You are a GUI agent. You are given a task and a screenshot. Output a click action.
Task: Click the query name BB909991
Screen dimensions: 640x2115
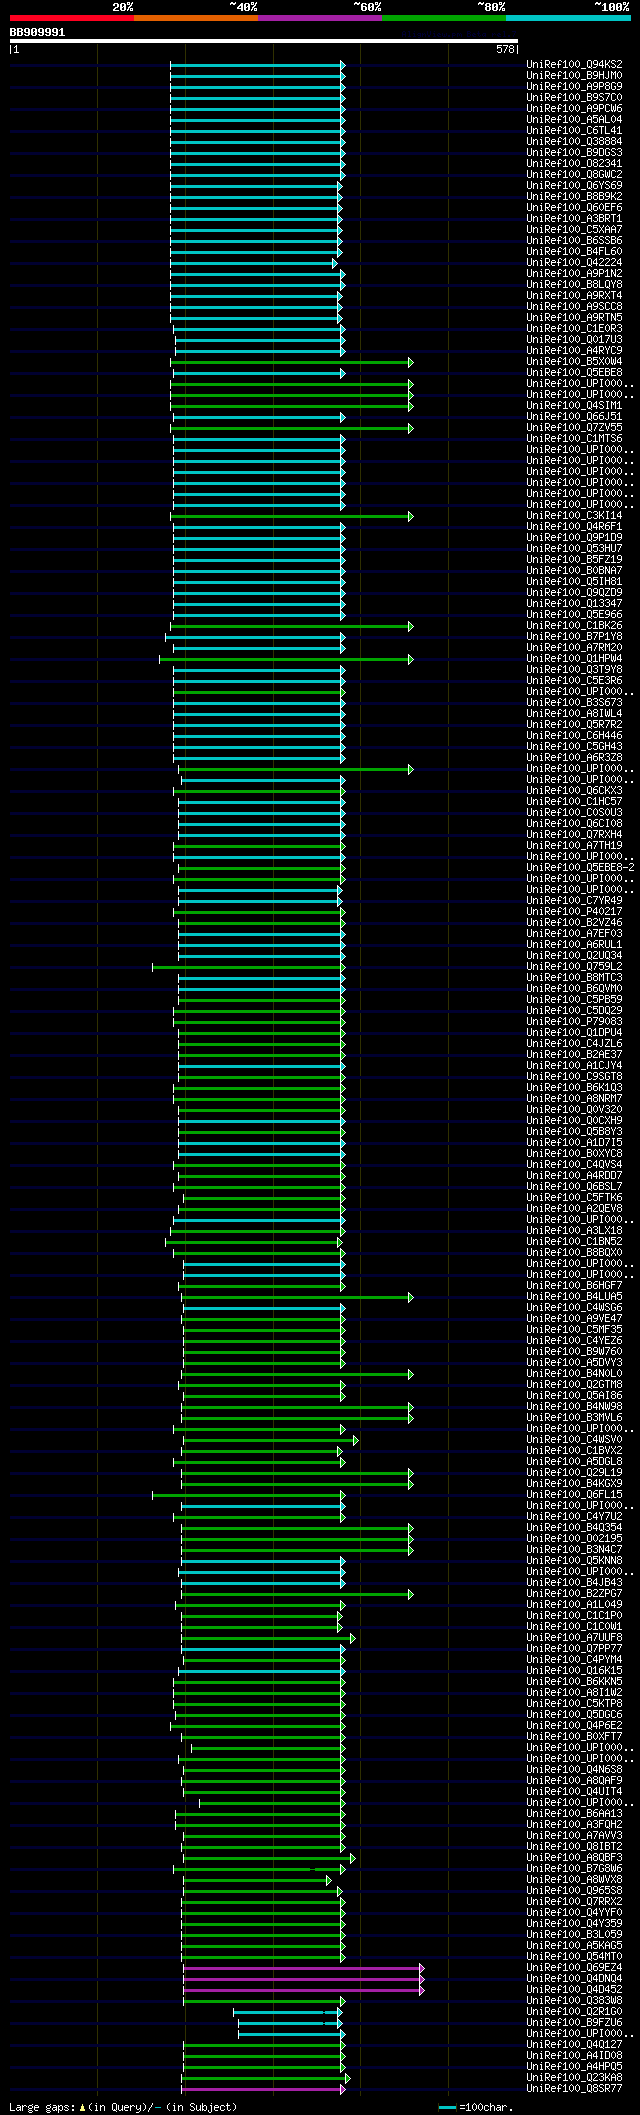pyautogui.click(x=37, y=32)
